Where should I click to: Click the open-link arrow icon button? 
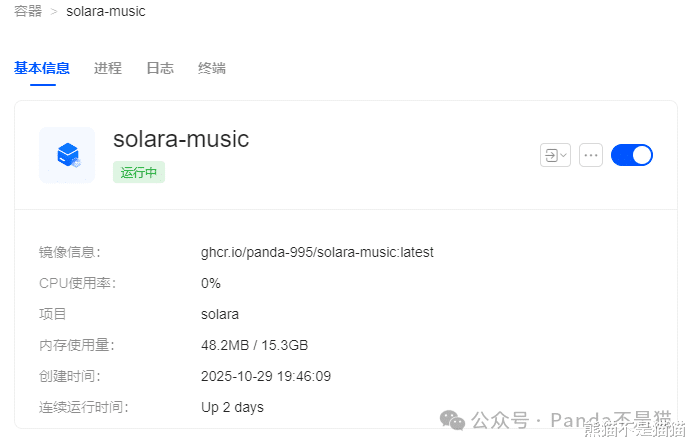coord(550,155)
